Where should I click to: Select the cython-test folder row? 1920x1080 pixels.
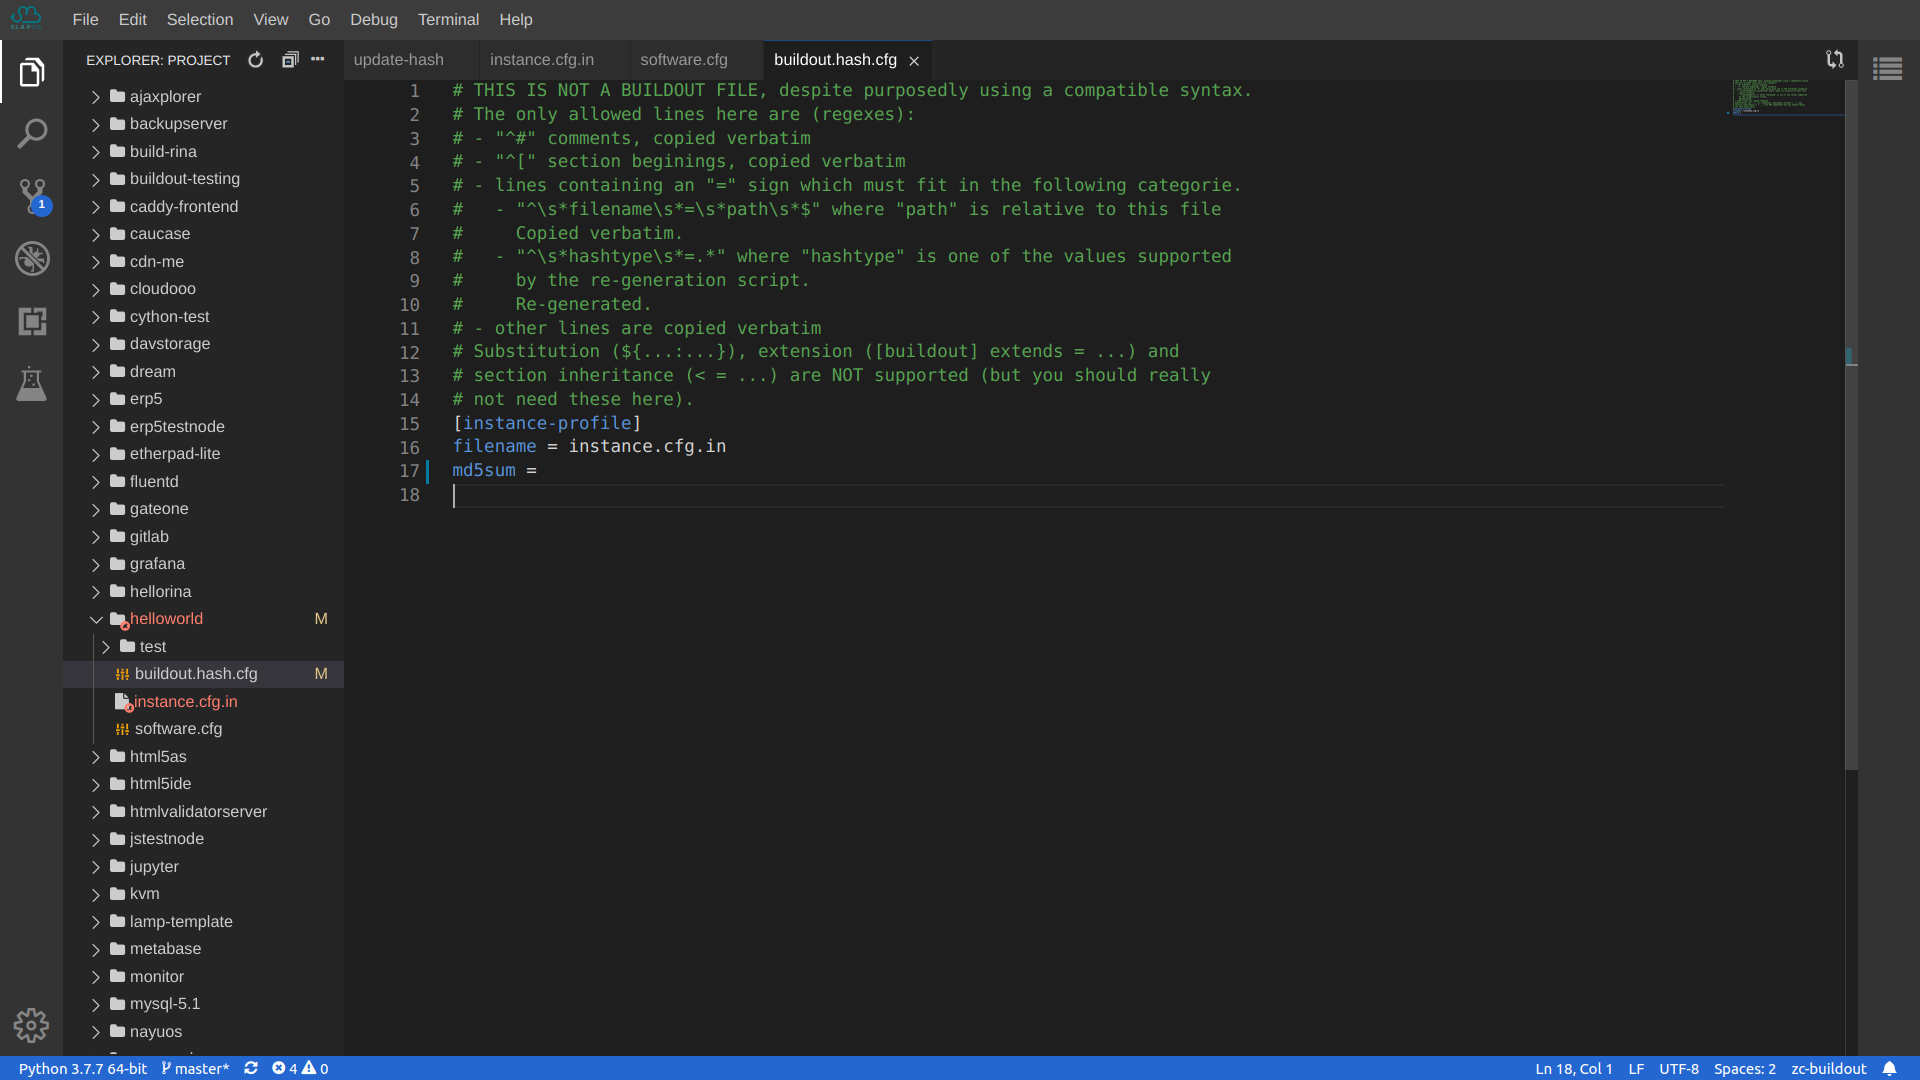(x=204, y=317)
